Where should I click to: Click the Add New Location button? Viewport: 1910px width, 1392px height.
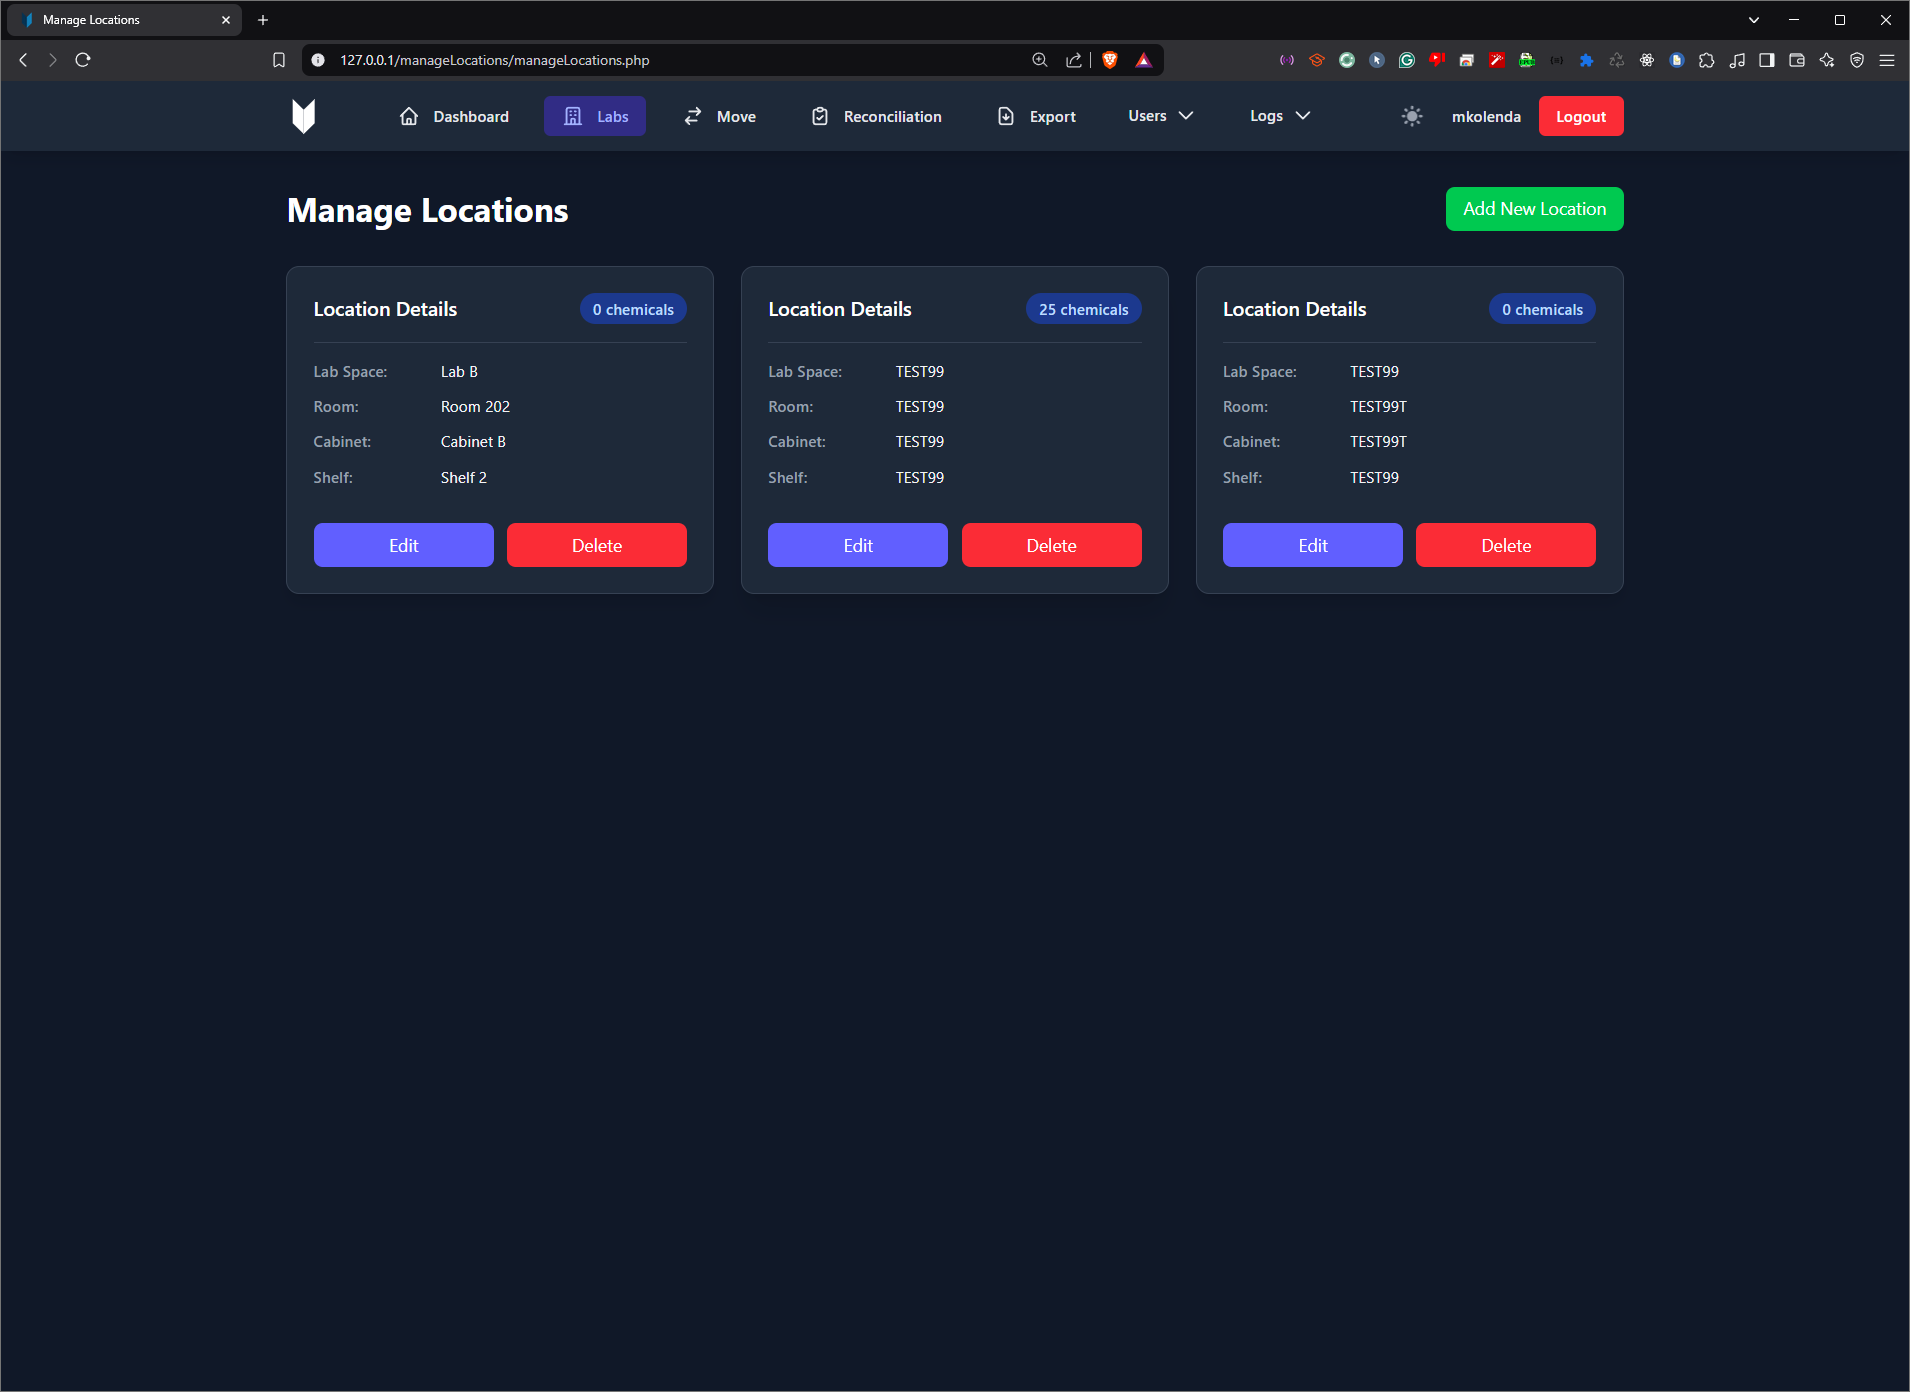click(x=1534, y=209)
